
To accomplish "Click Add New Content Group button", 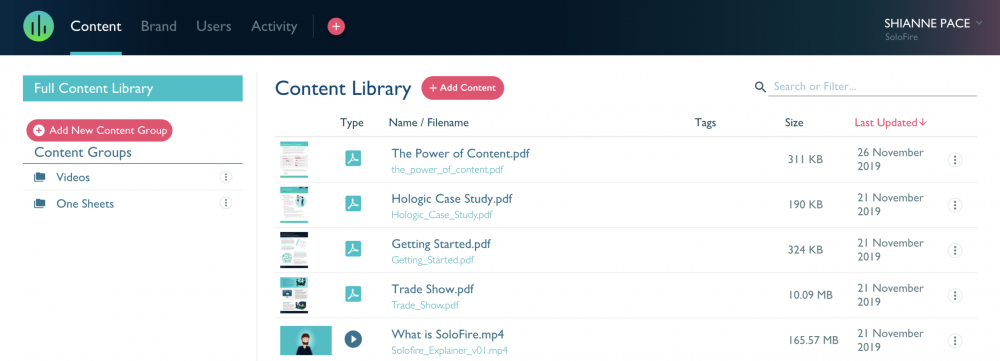I will pos(99,130).
